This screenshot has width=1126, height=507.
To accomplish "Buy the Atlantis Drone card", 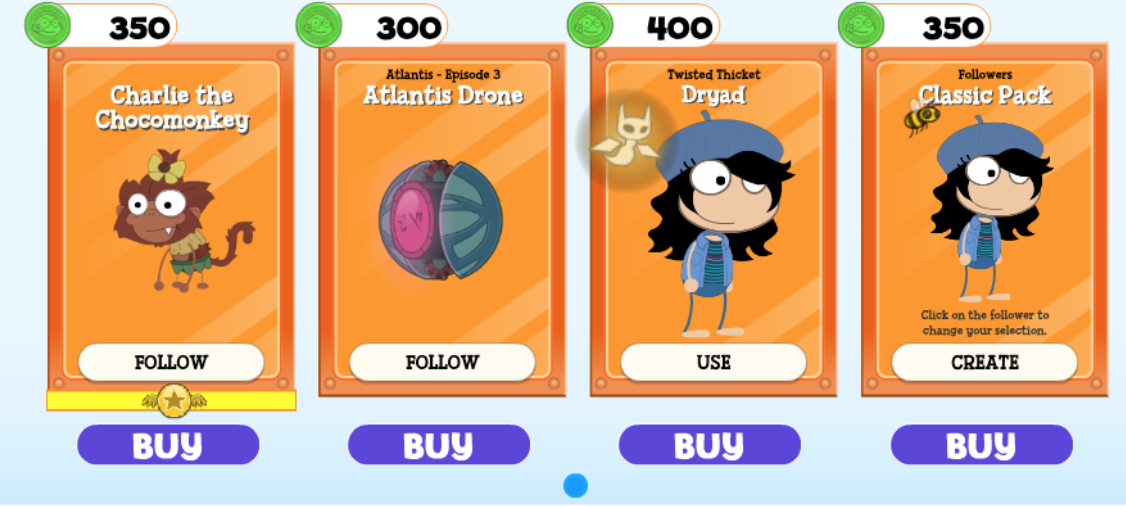I will click(439, 445).
